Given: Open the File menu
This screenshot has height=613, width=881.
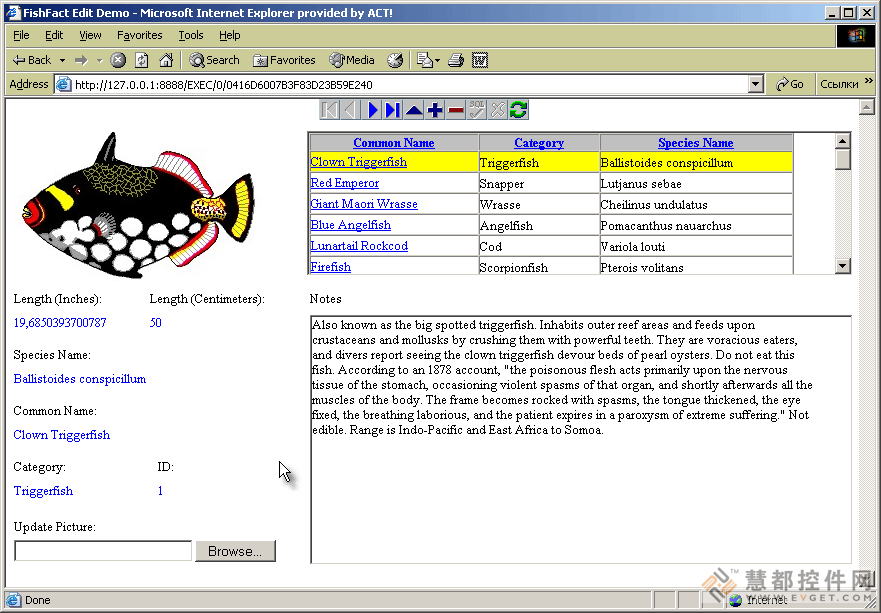Looking at the screenshot, I should point(21,35).
